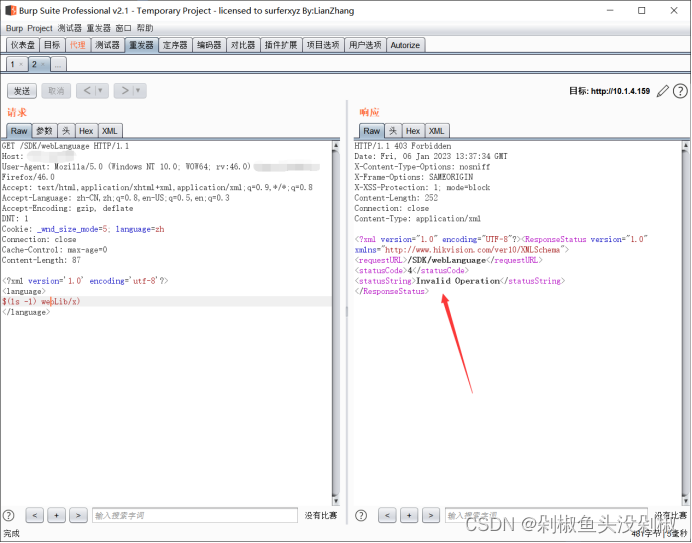Open the 窗口 menu
This screenshot has height=543, width=692.
tap(123, 28)
